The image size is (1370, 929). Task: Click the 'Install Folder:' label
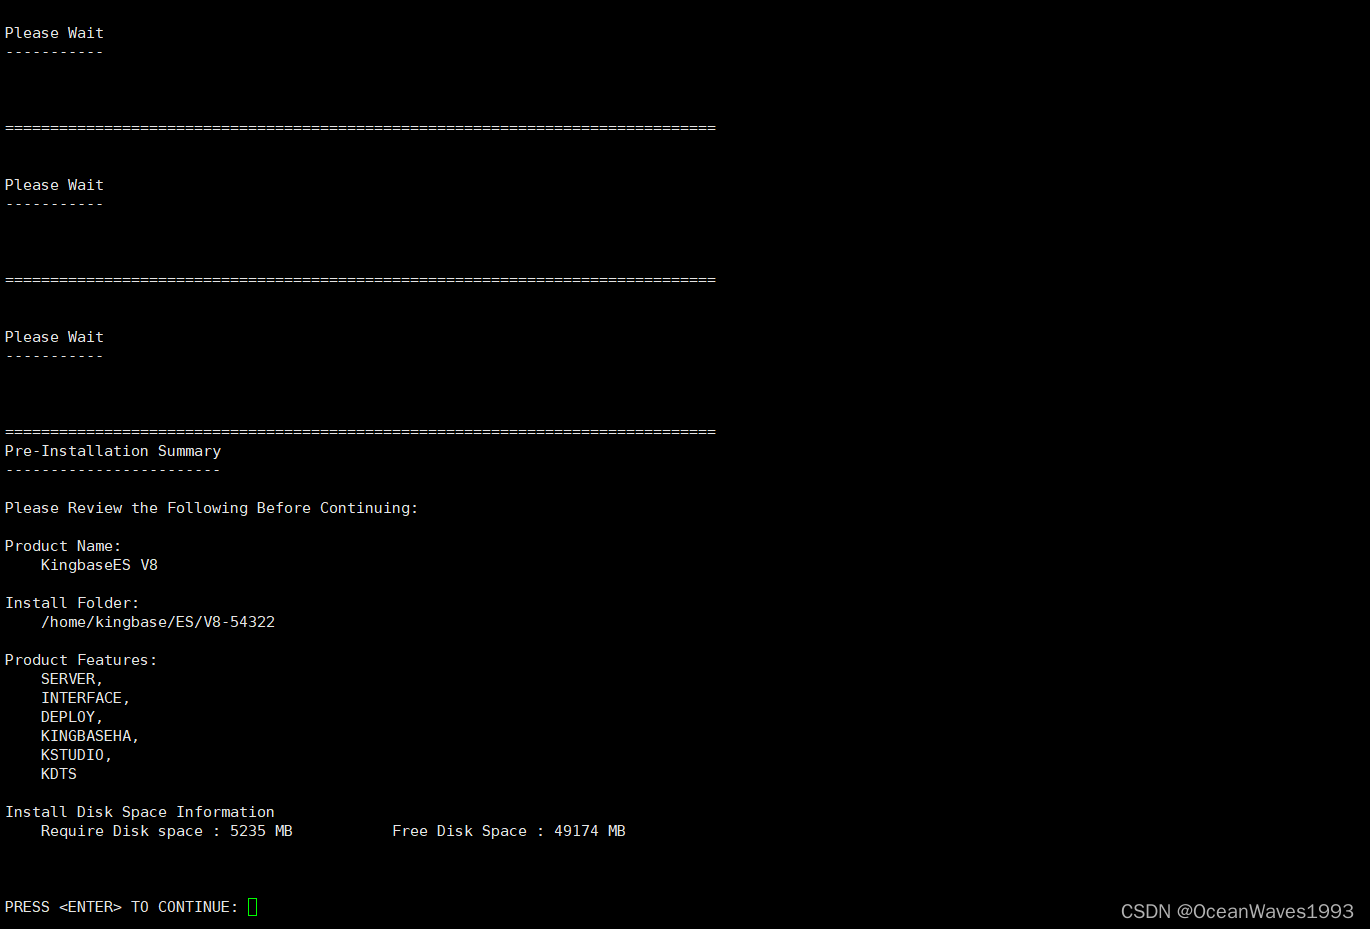(72, 603)
